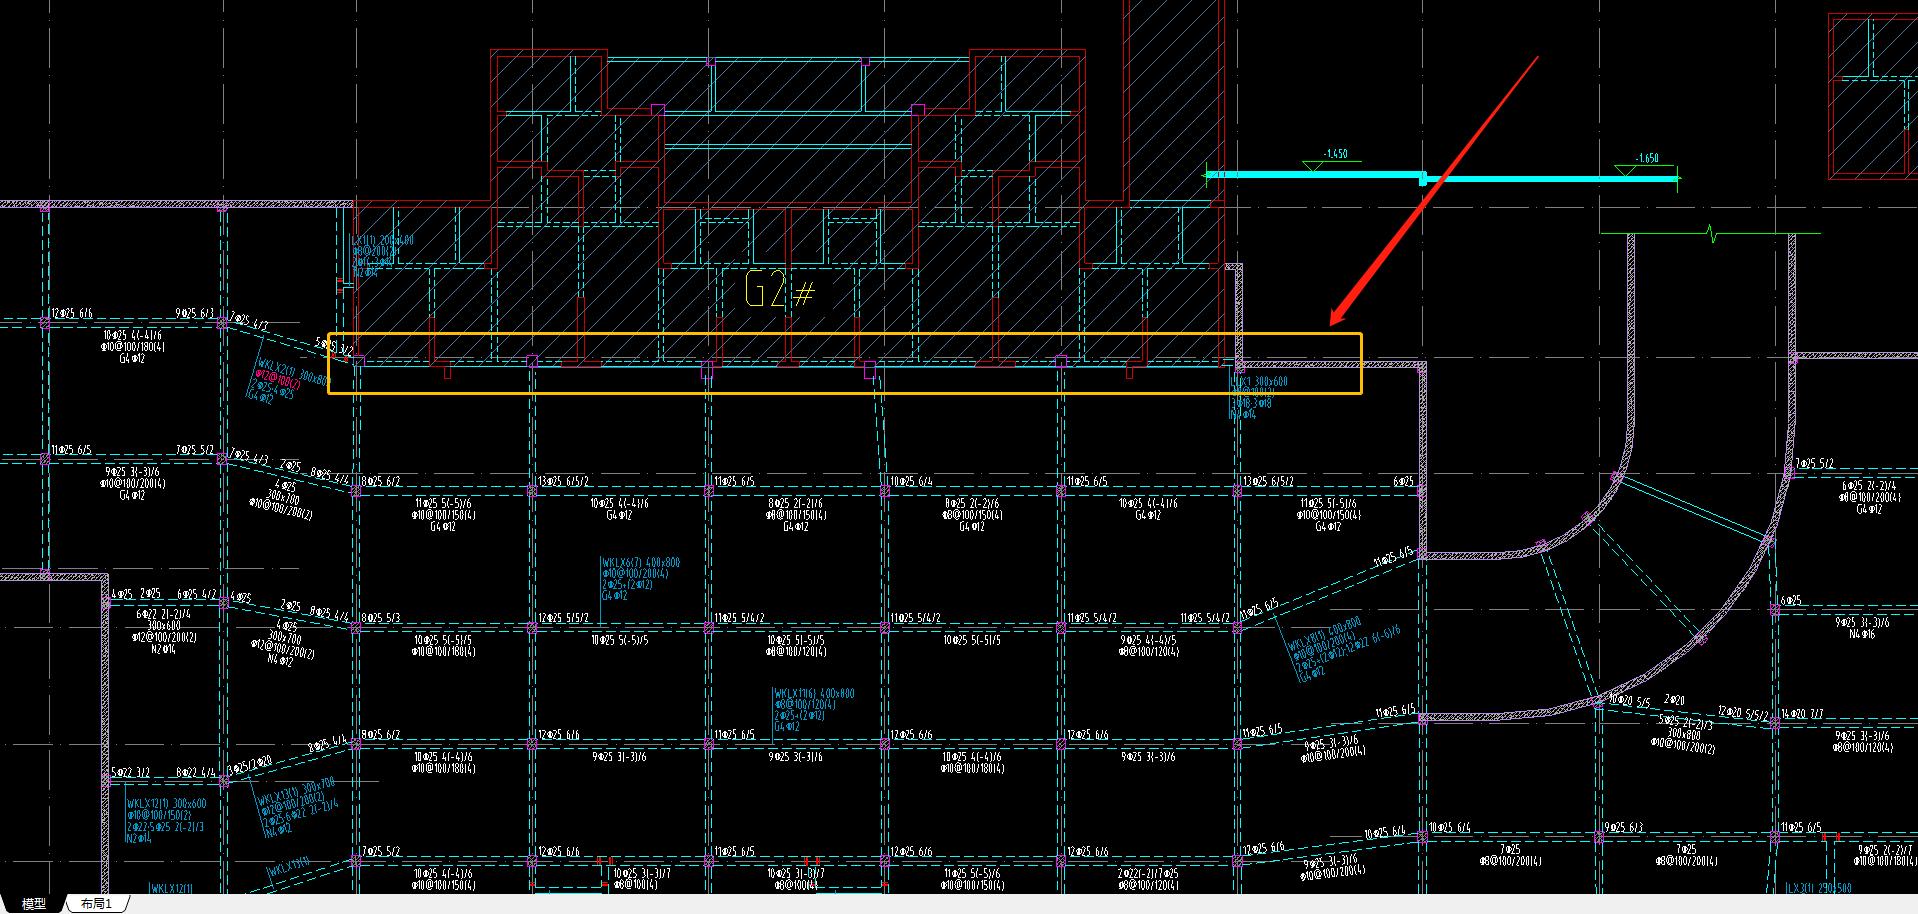This screenshot has width=1918, height=914.
Task: Select the rotated WKLX13(1) 300x700 label
Action: [x=296, y=792]
